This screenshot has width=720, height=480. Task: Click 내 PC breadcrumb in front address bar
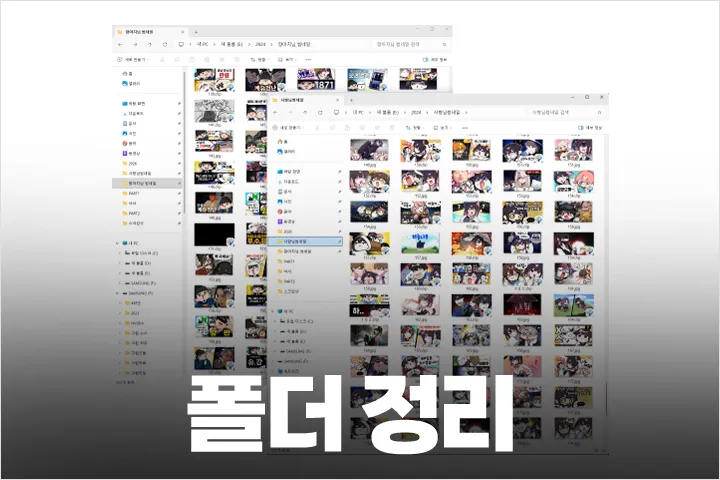358,113
